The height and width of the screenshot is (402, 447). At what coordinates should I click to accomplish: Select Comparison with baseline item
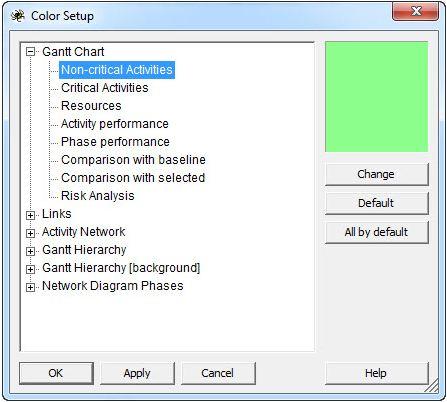pos(133,160)
